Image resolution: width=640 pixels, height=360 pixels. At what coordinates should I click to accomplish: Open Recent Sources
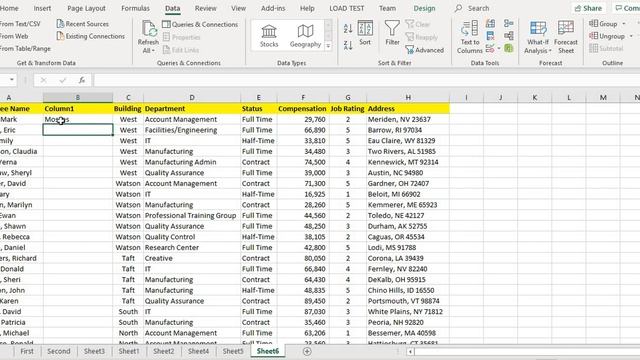(83, 24)
